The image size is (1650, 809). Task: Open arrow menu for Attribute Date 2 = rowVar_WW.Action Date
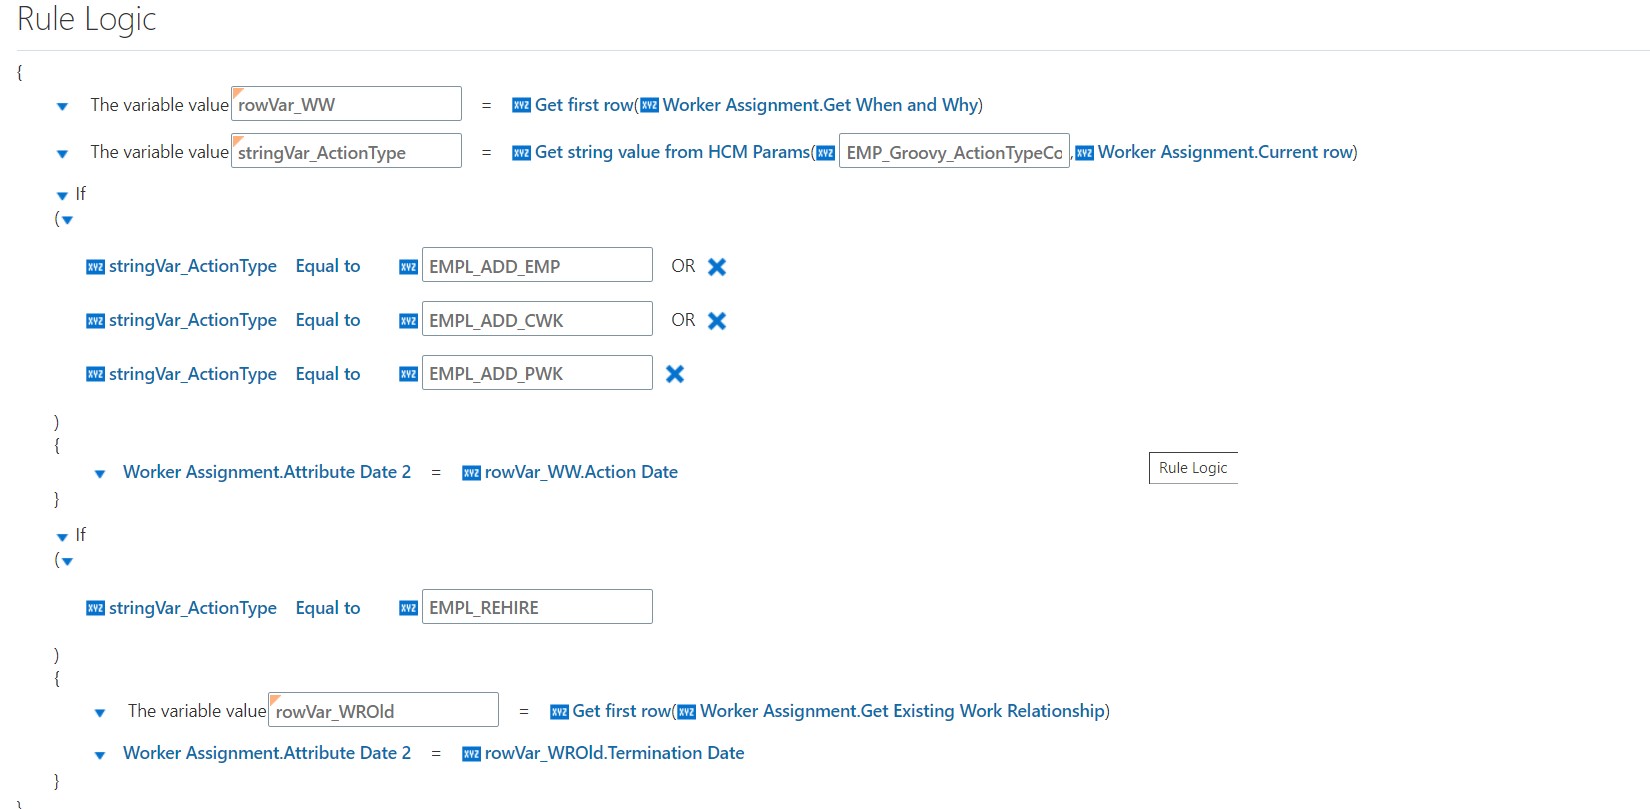100,474
